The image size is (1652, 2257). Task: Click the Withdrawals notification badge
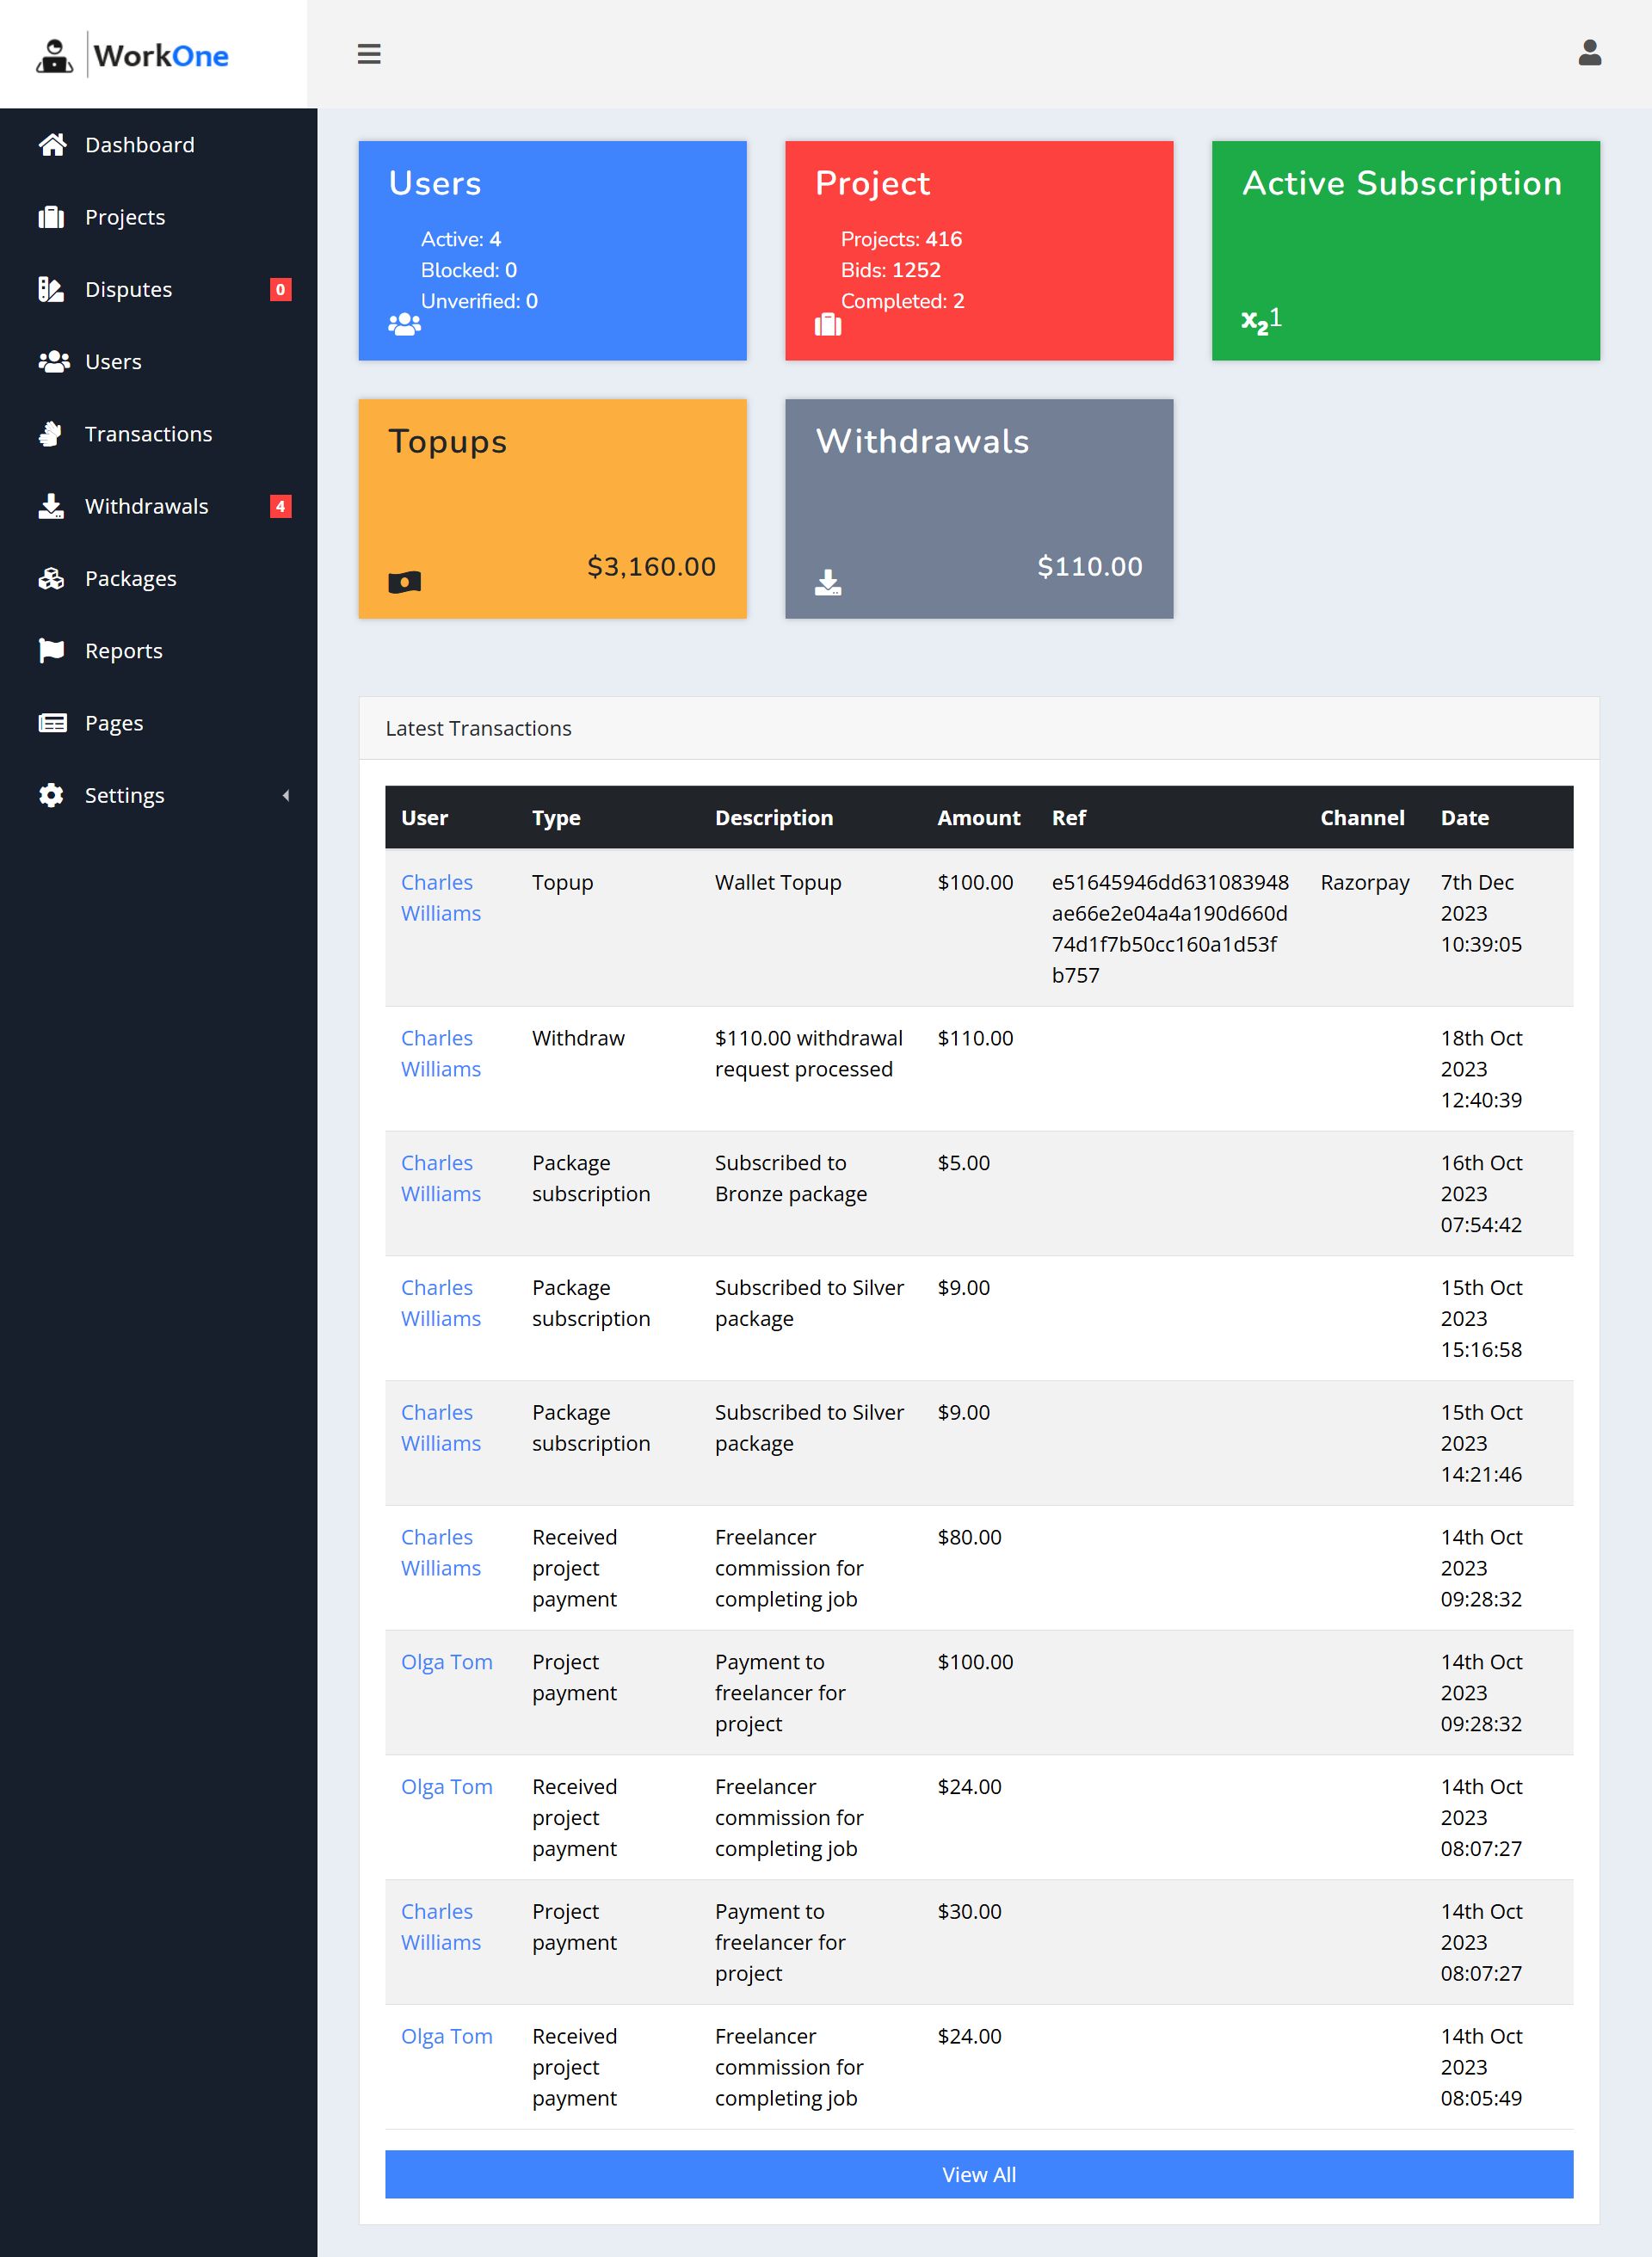coord(279,506)
